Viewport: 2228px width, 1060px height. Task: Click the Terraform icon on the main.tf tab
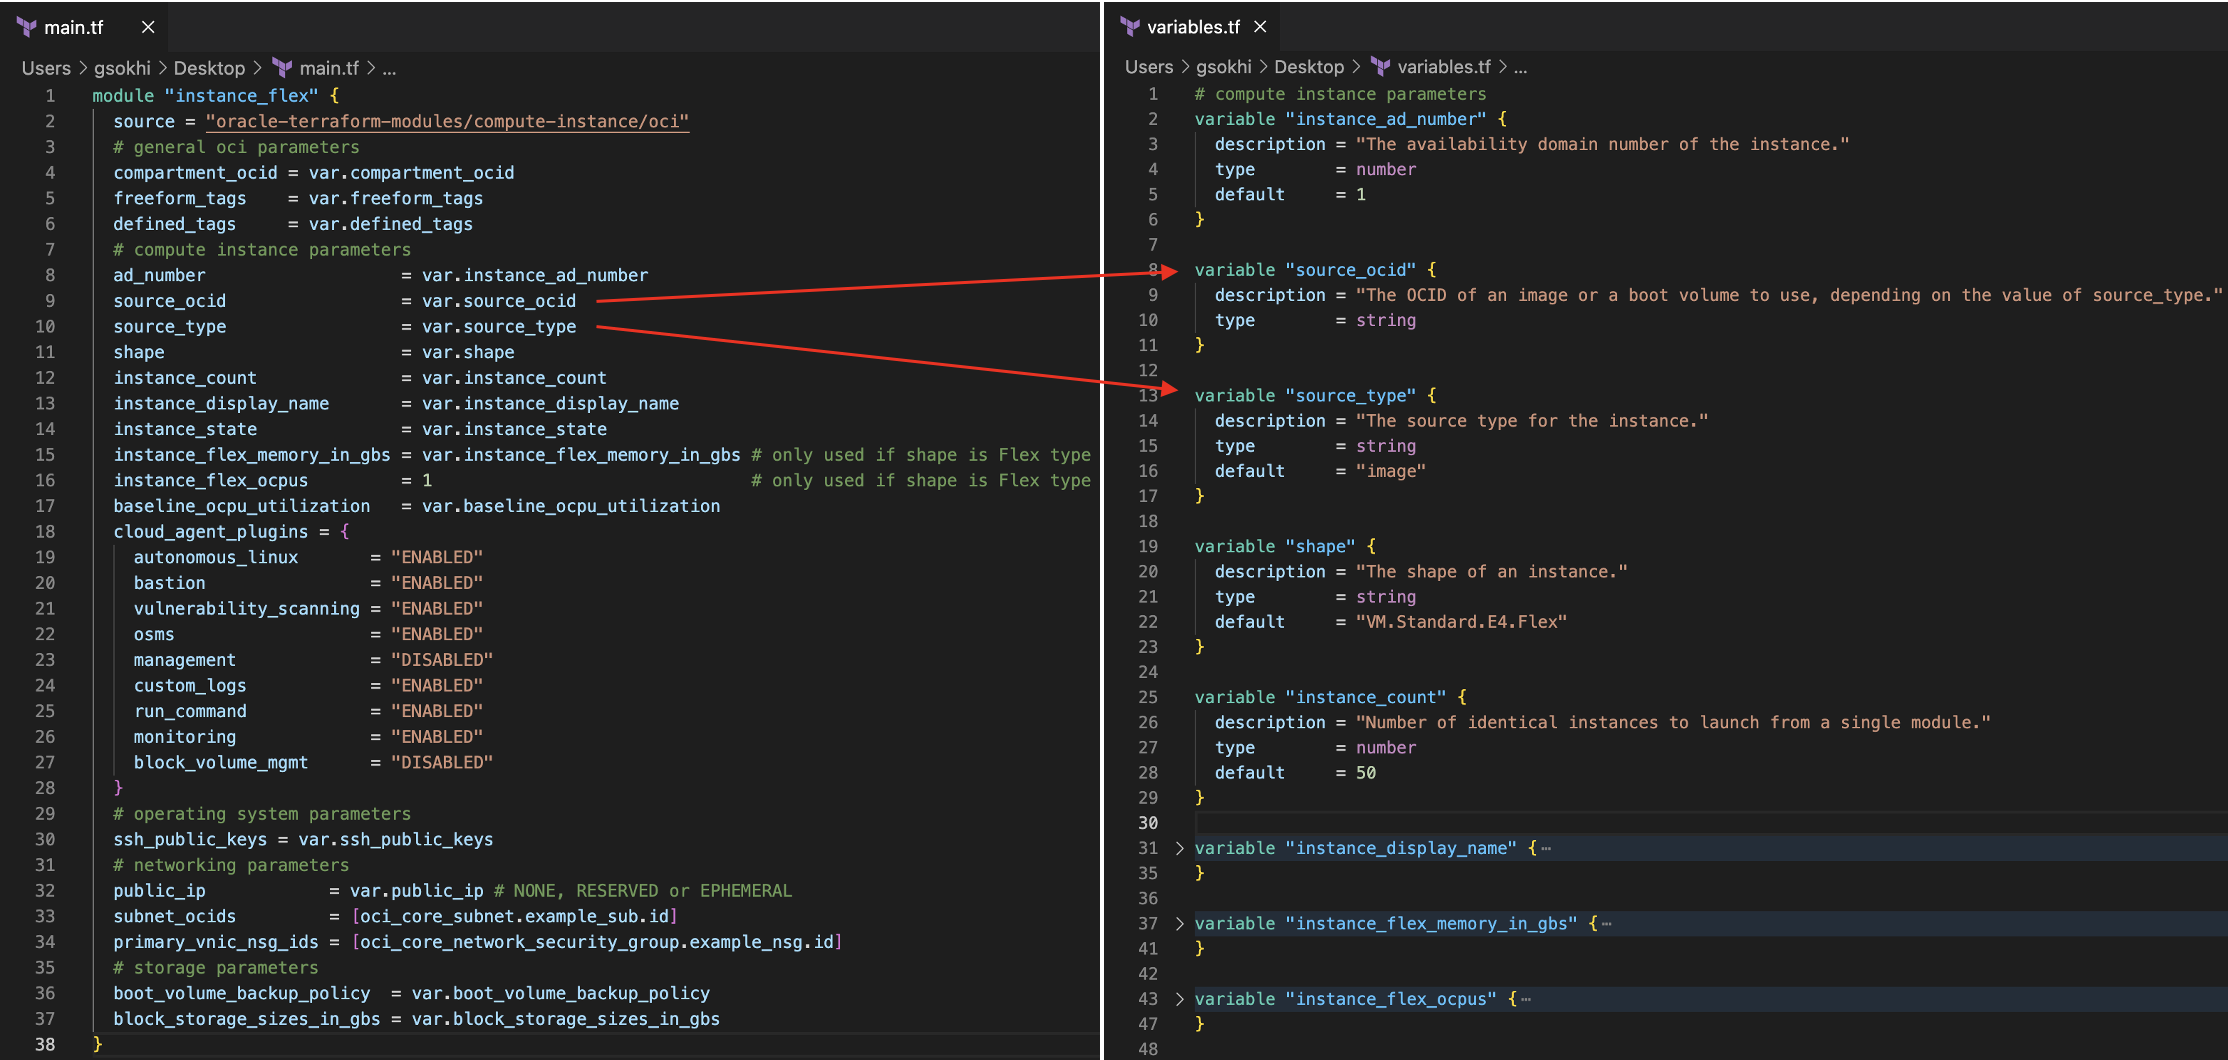(x=26, y=27)
